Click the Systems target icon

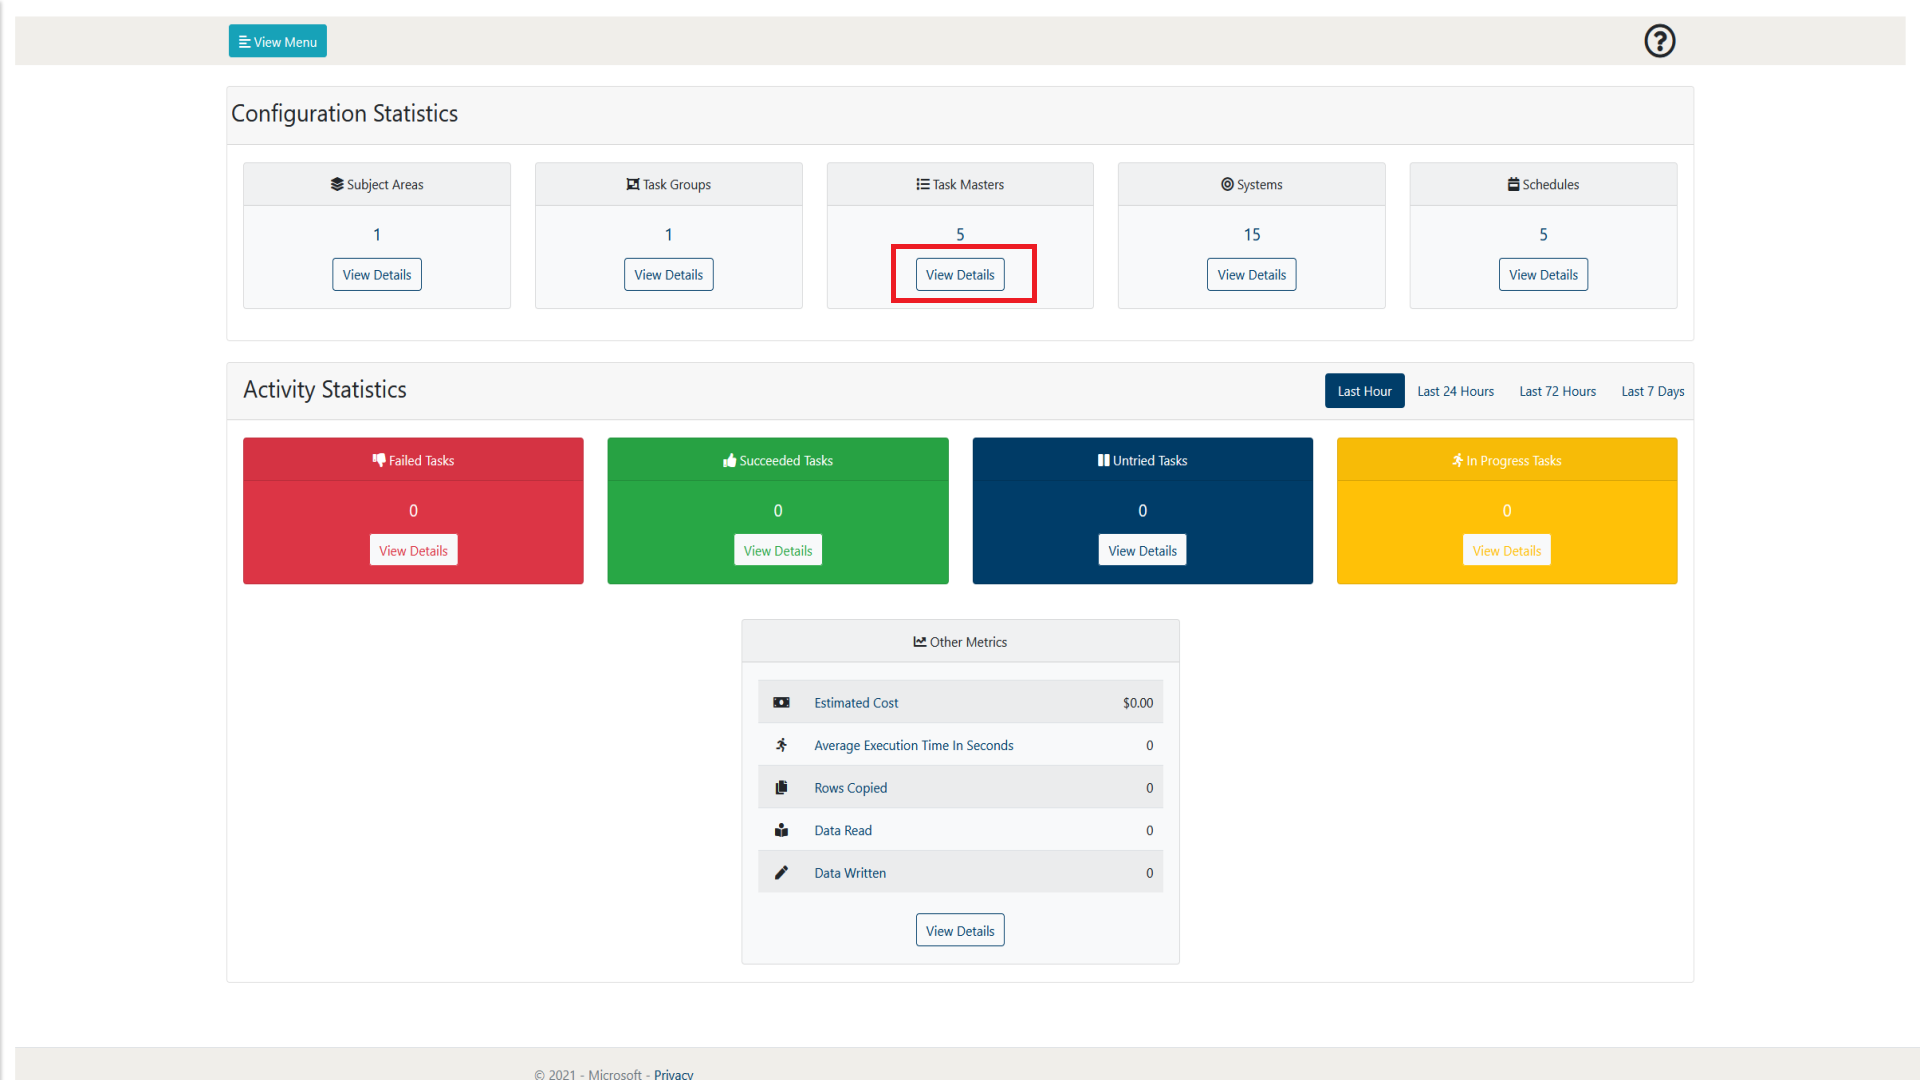coord(1227,184)
